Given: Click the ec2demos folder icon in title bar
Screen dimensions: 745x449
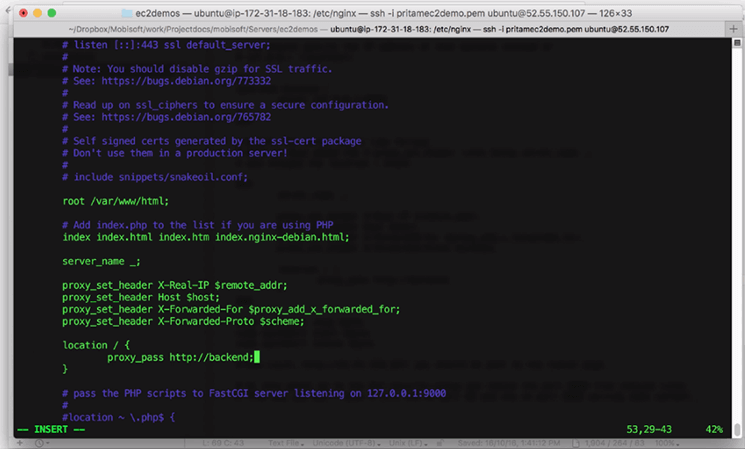Looking at the screenshot, I should (127, 13).
